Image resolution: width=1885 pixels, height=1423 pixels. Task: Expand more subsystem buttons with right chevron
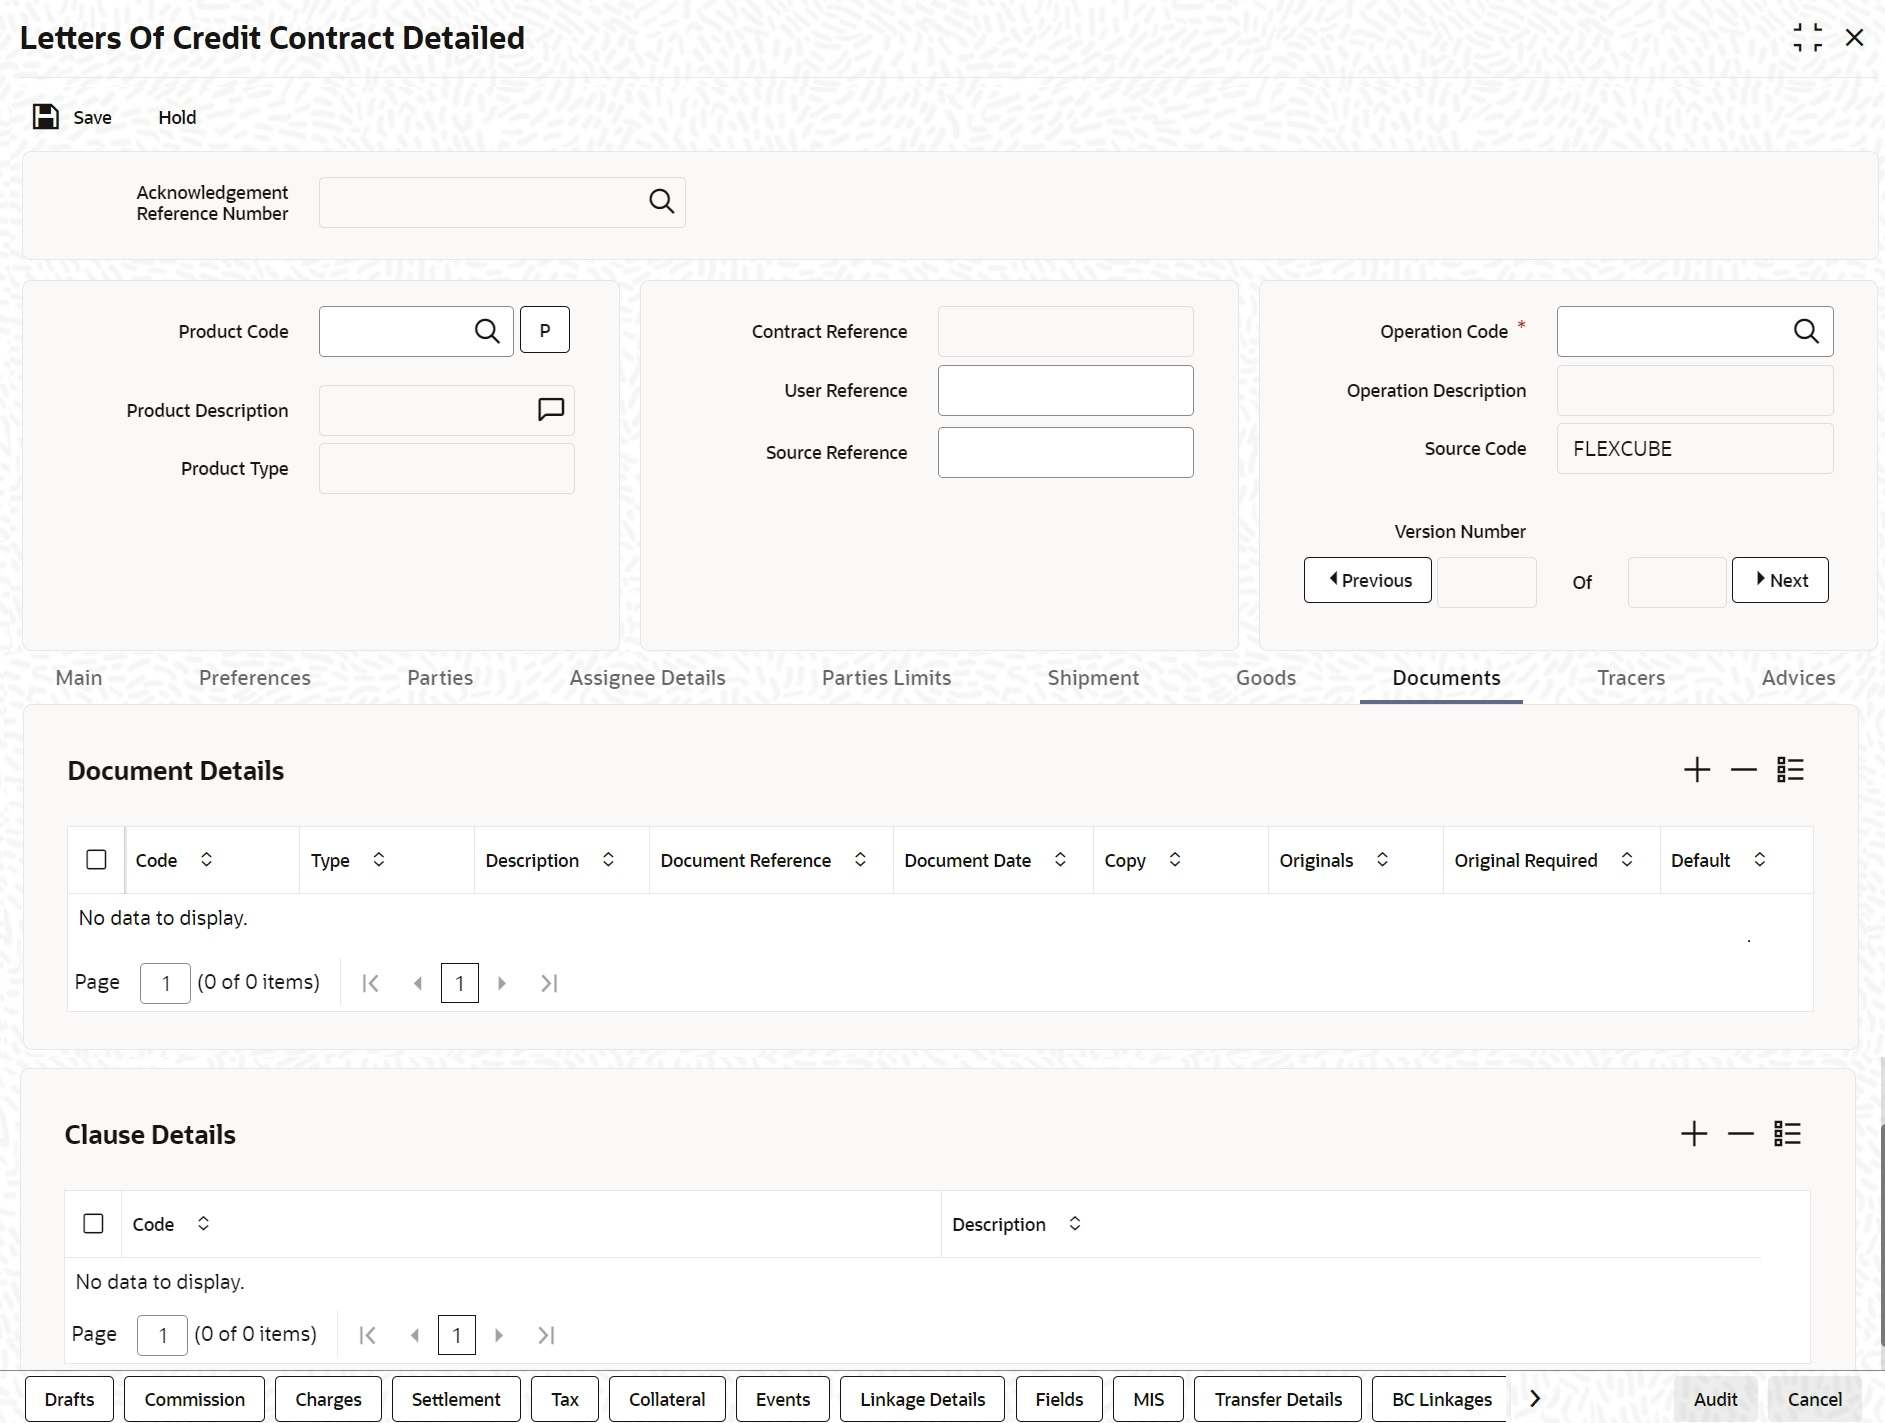coord(1535,1399)
